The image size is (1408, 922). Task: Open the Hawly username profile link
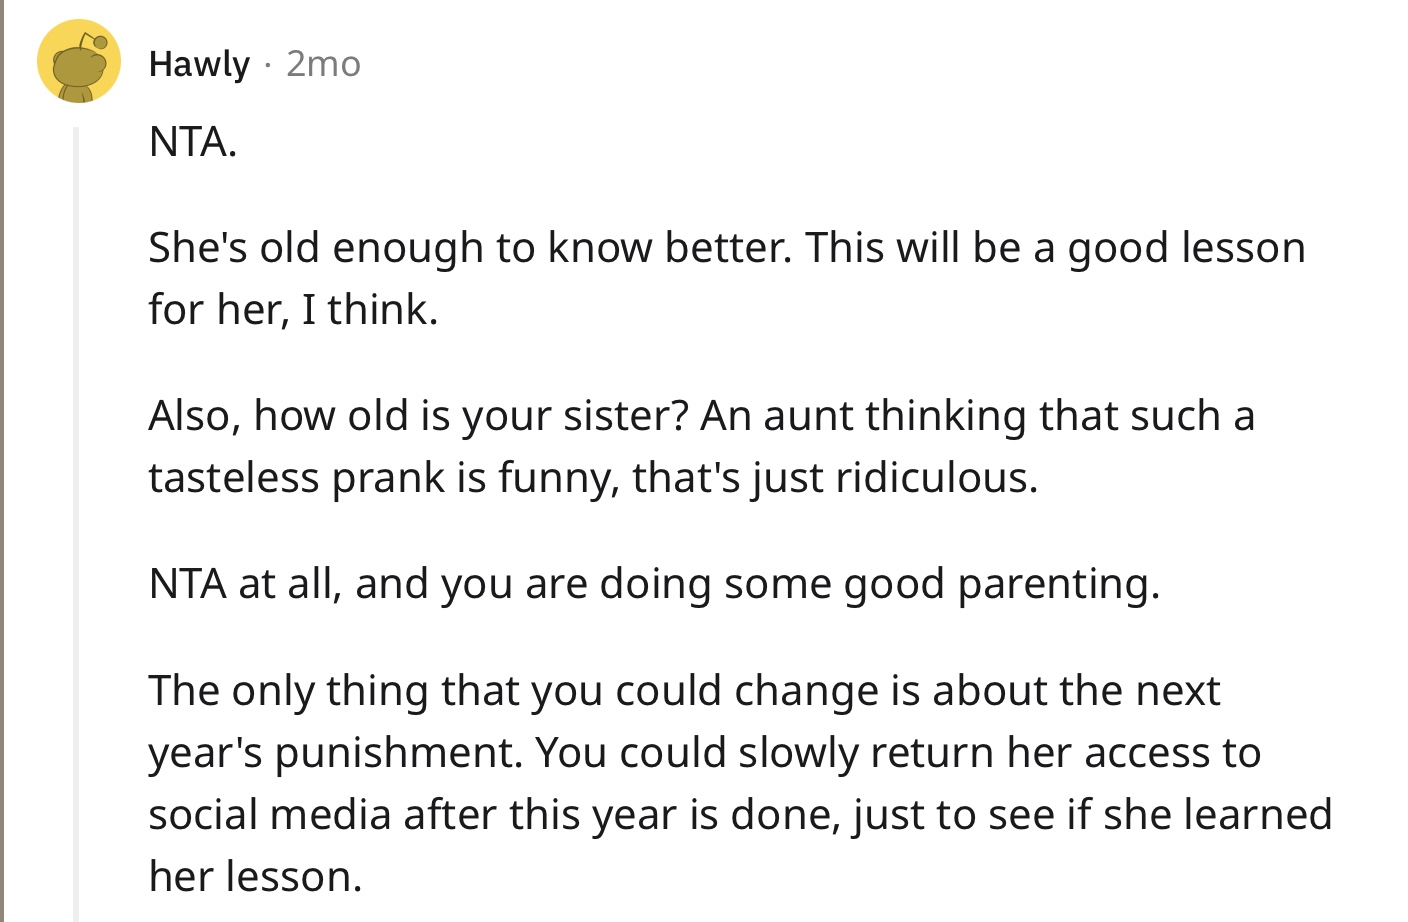[x=199, y=64]
